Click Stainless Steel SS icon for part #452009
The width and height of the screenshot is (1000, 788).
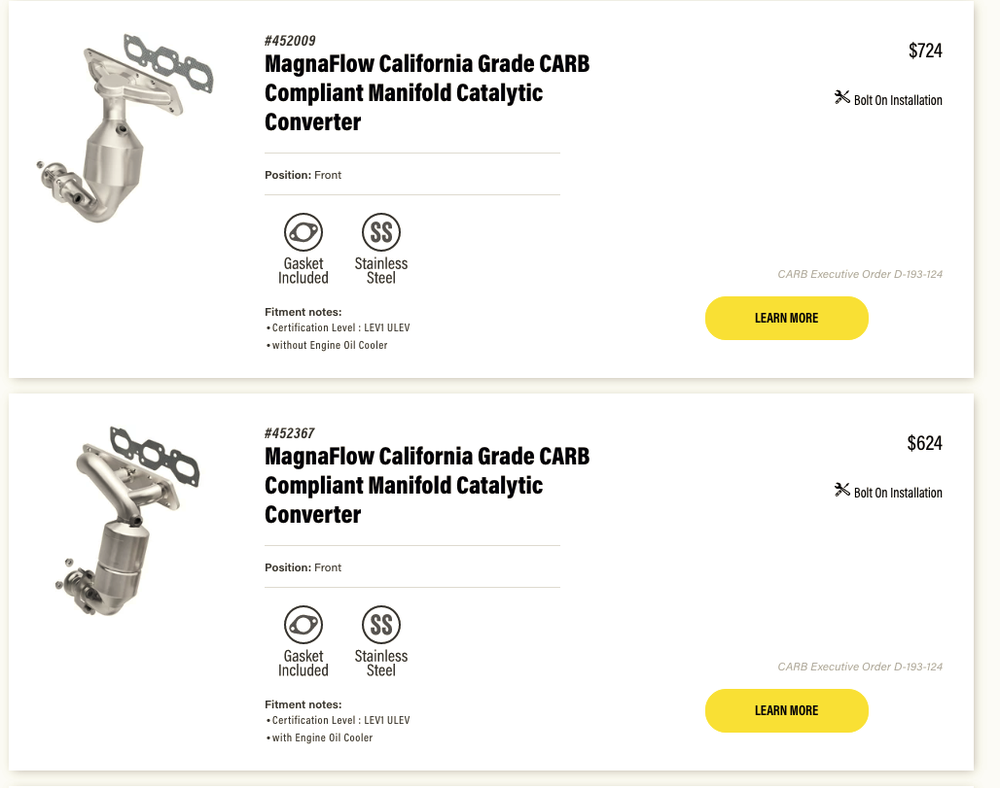(x=381, y=232)
